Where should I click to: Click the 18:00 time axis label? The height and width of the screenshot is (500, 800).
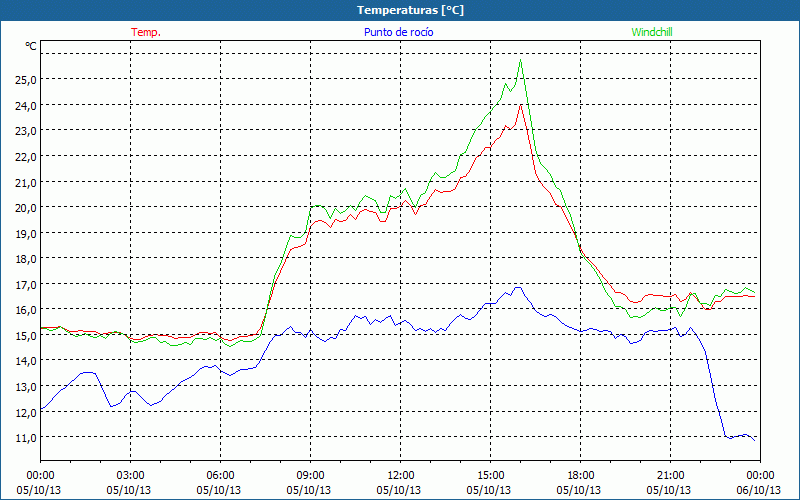[x=581, y=476]
